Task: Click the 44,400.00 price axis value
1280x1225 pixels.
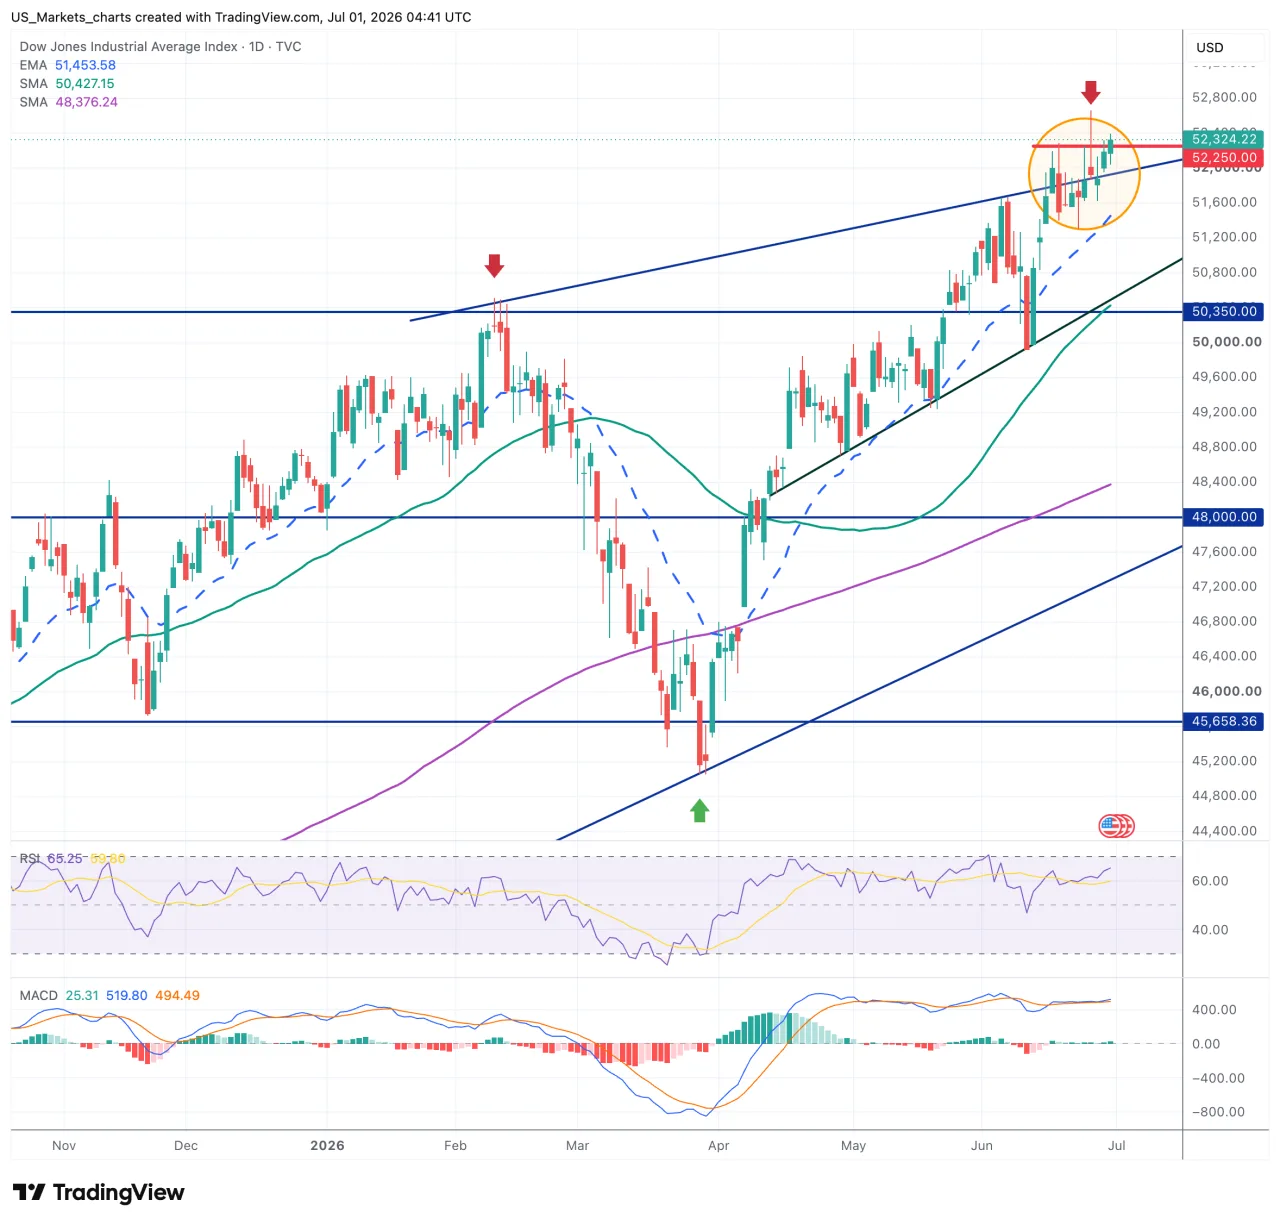Action: point(1224,831)
